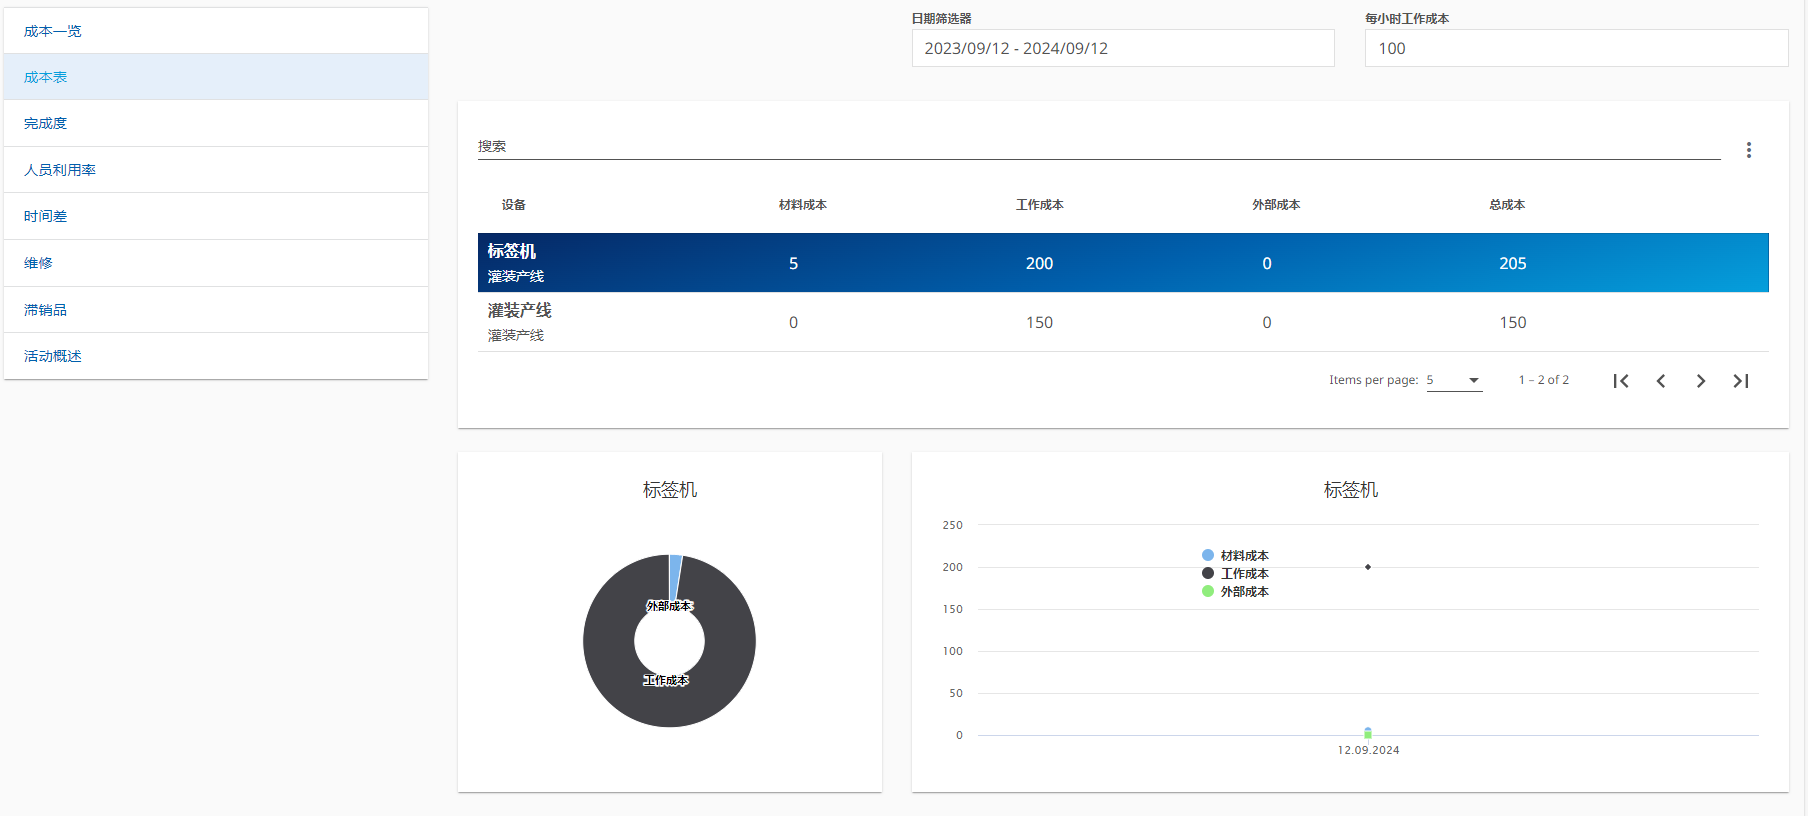Sort table by 总成本 column header
1808x816 pixels.
point(1507,205)
